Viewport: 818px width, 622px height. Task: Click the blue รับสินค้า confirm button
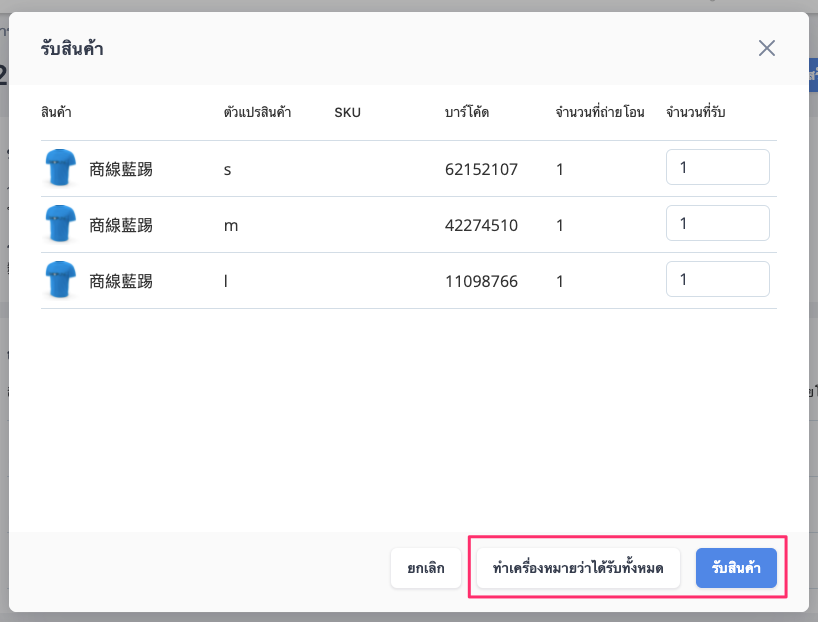coord(736,568)
